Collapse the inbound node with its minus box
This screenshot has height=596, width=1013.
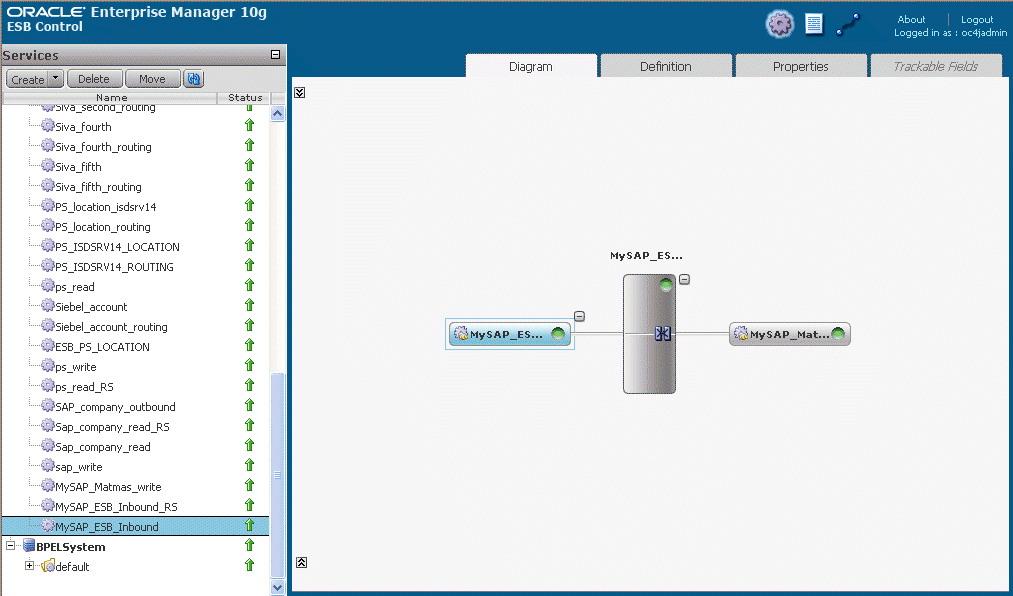pos(580,316)
